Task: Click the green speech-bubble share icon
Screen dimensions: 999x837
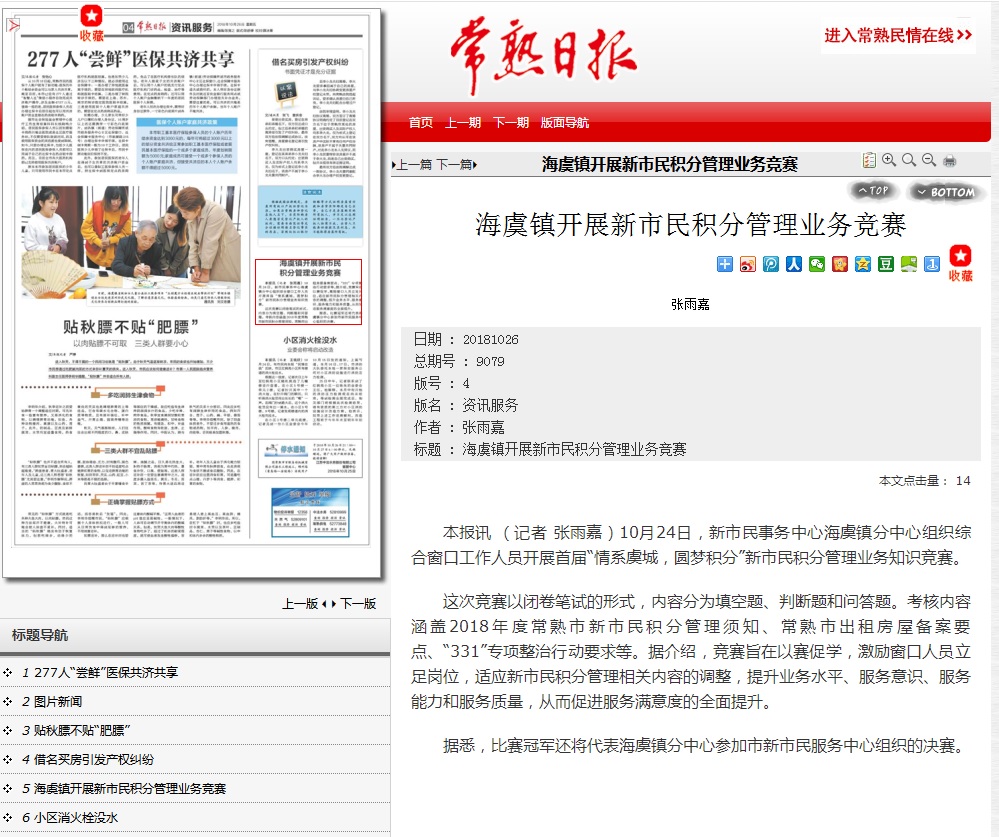Action: pyautogui.click(x=909, y=264)
